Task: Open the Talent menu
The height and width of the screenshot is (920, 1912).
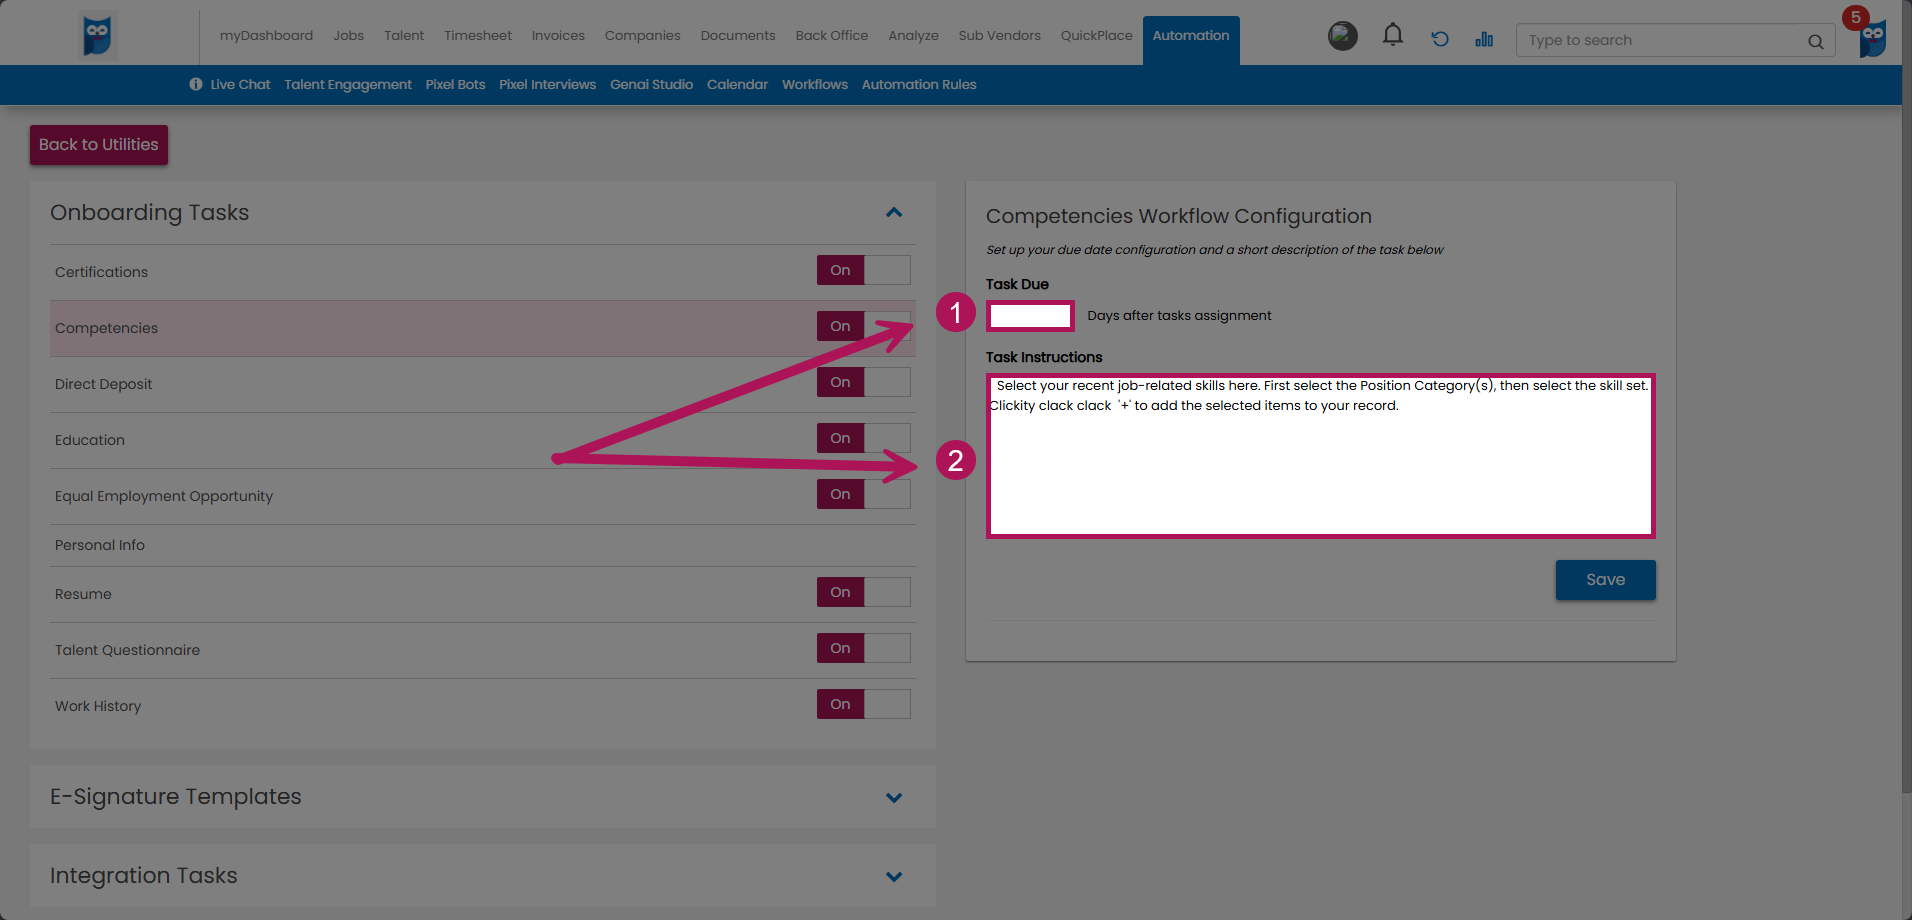Action: coord(404,35)
